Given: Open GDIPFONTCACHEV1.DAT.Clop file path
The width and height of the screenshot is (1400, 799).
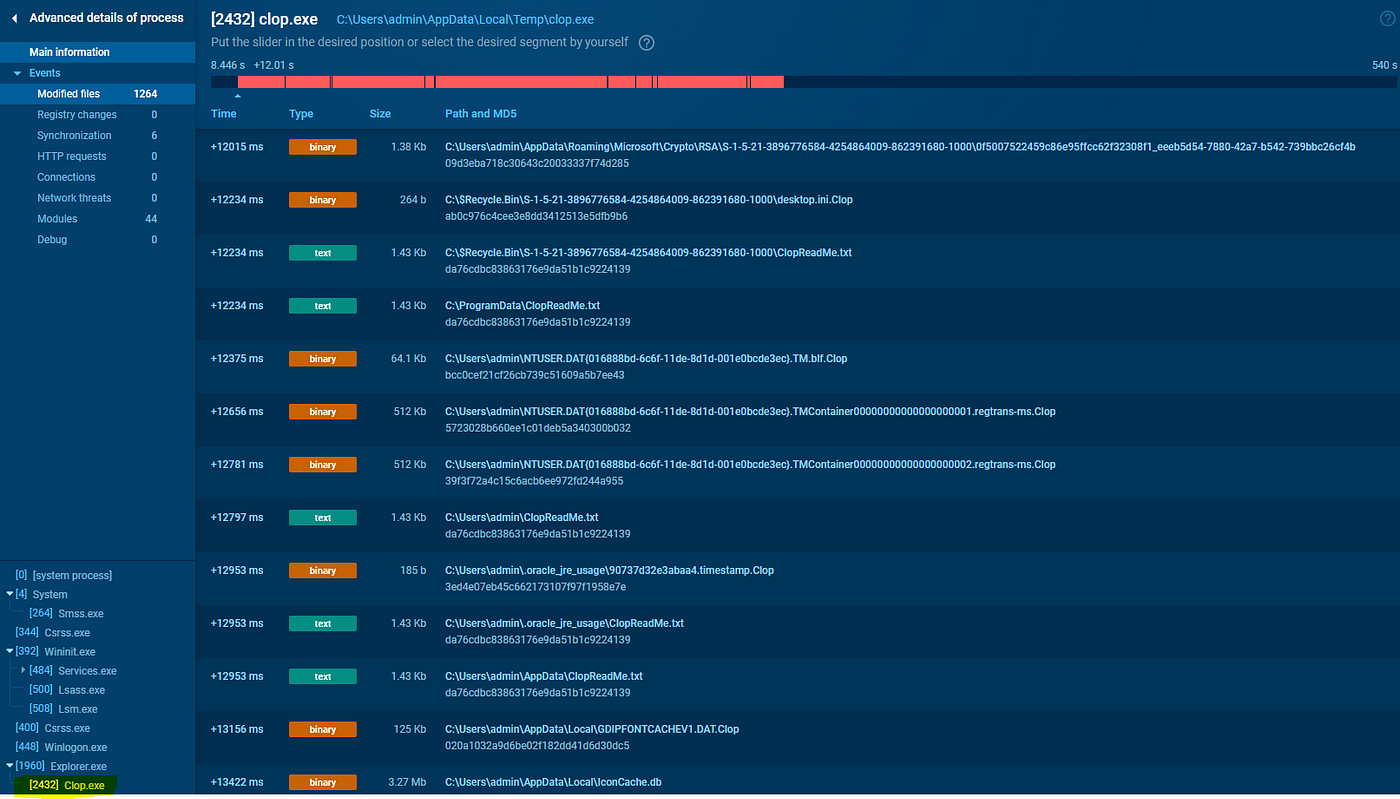Looking at the screenshot, I should [x=592, y=729].
